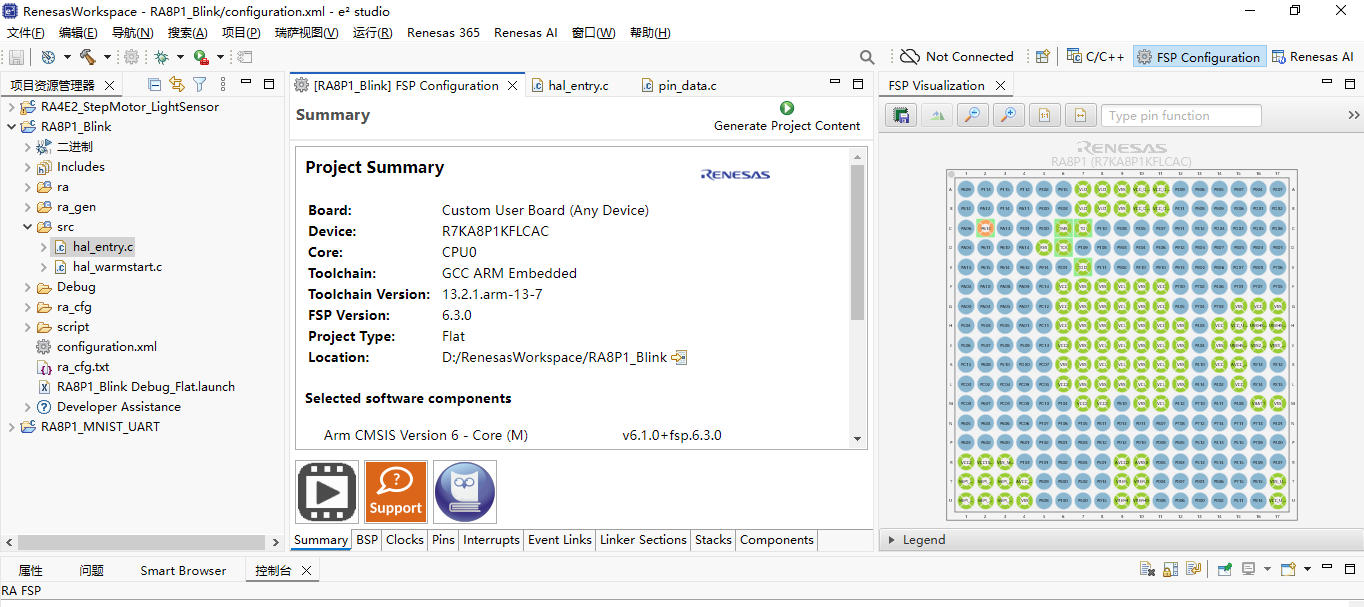Click the Display Selected Console monitor icon
This screenshot has width=1364, height=607.
(x=1248, y=569)
